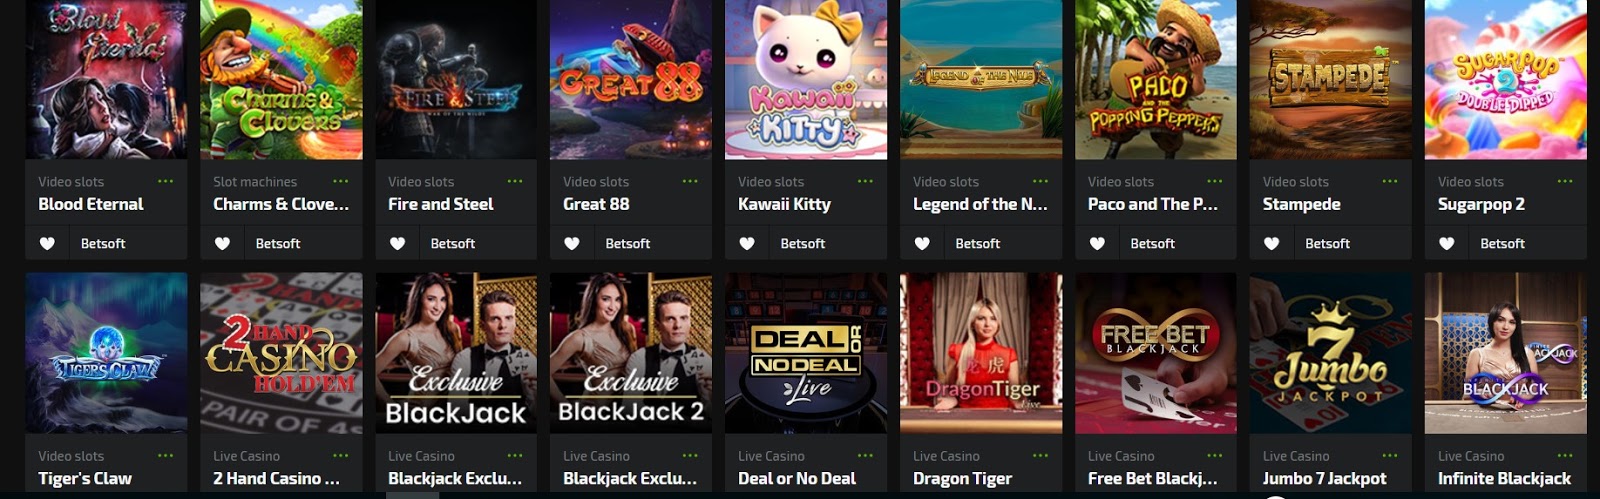Favorite Paco and The Popping Peppers

coord(1097,243)
